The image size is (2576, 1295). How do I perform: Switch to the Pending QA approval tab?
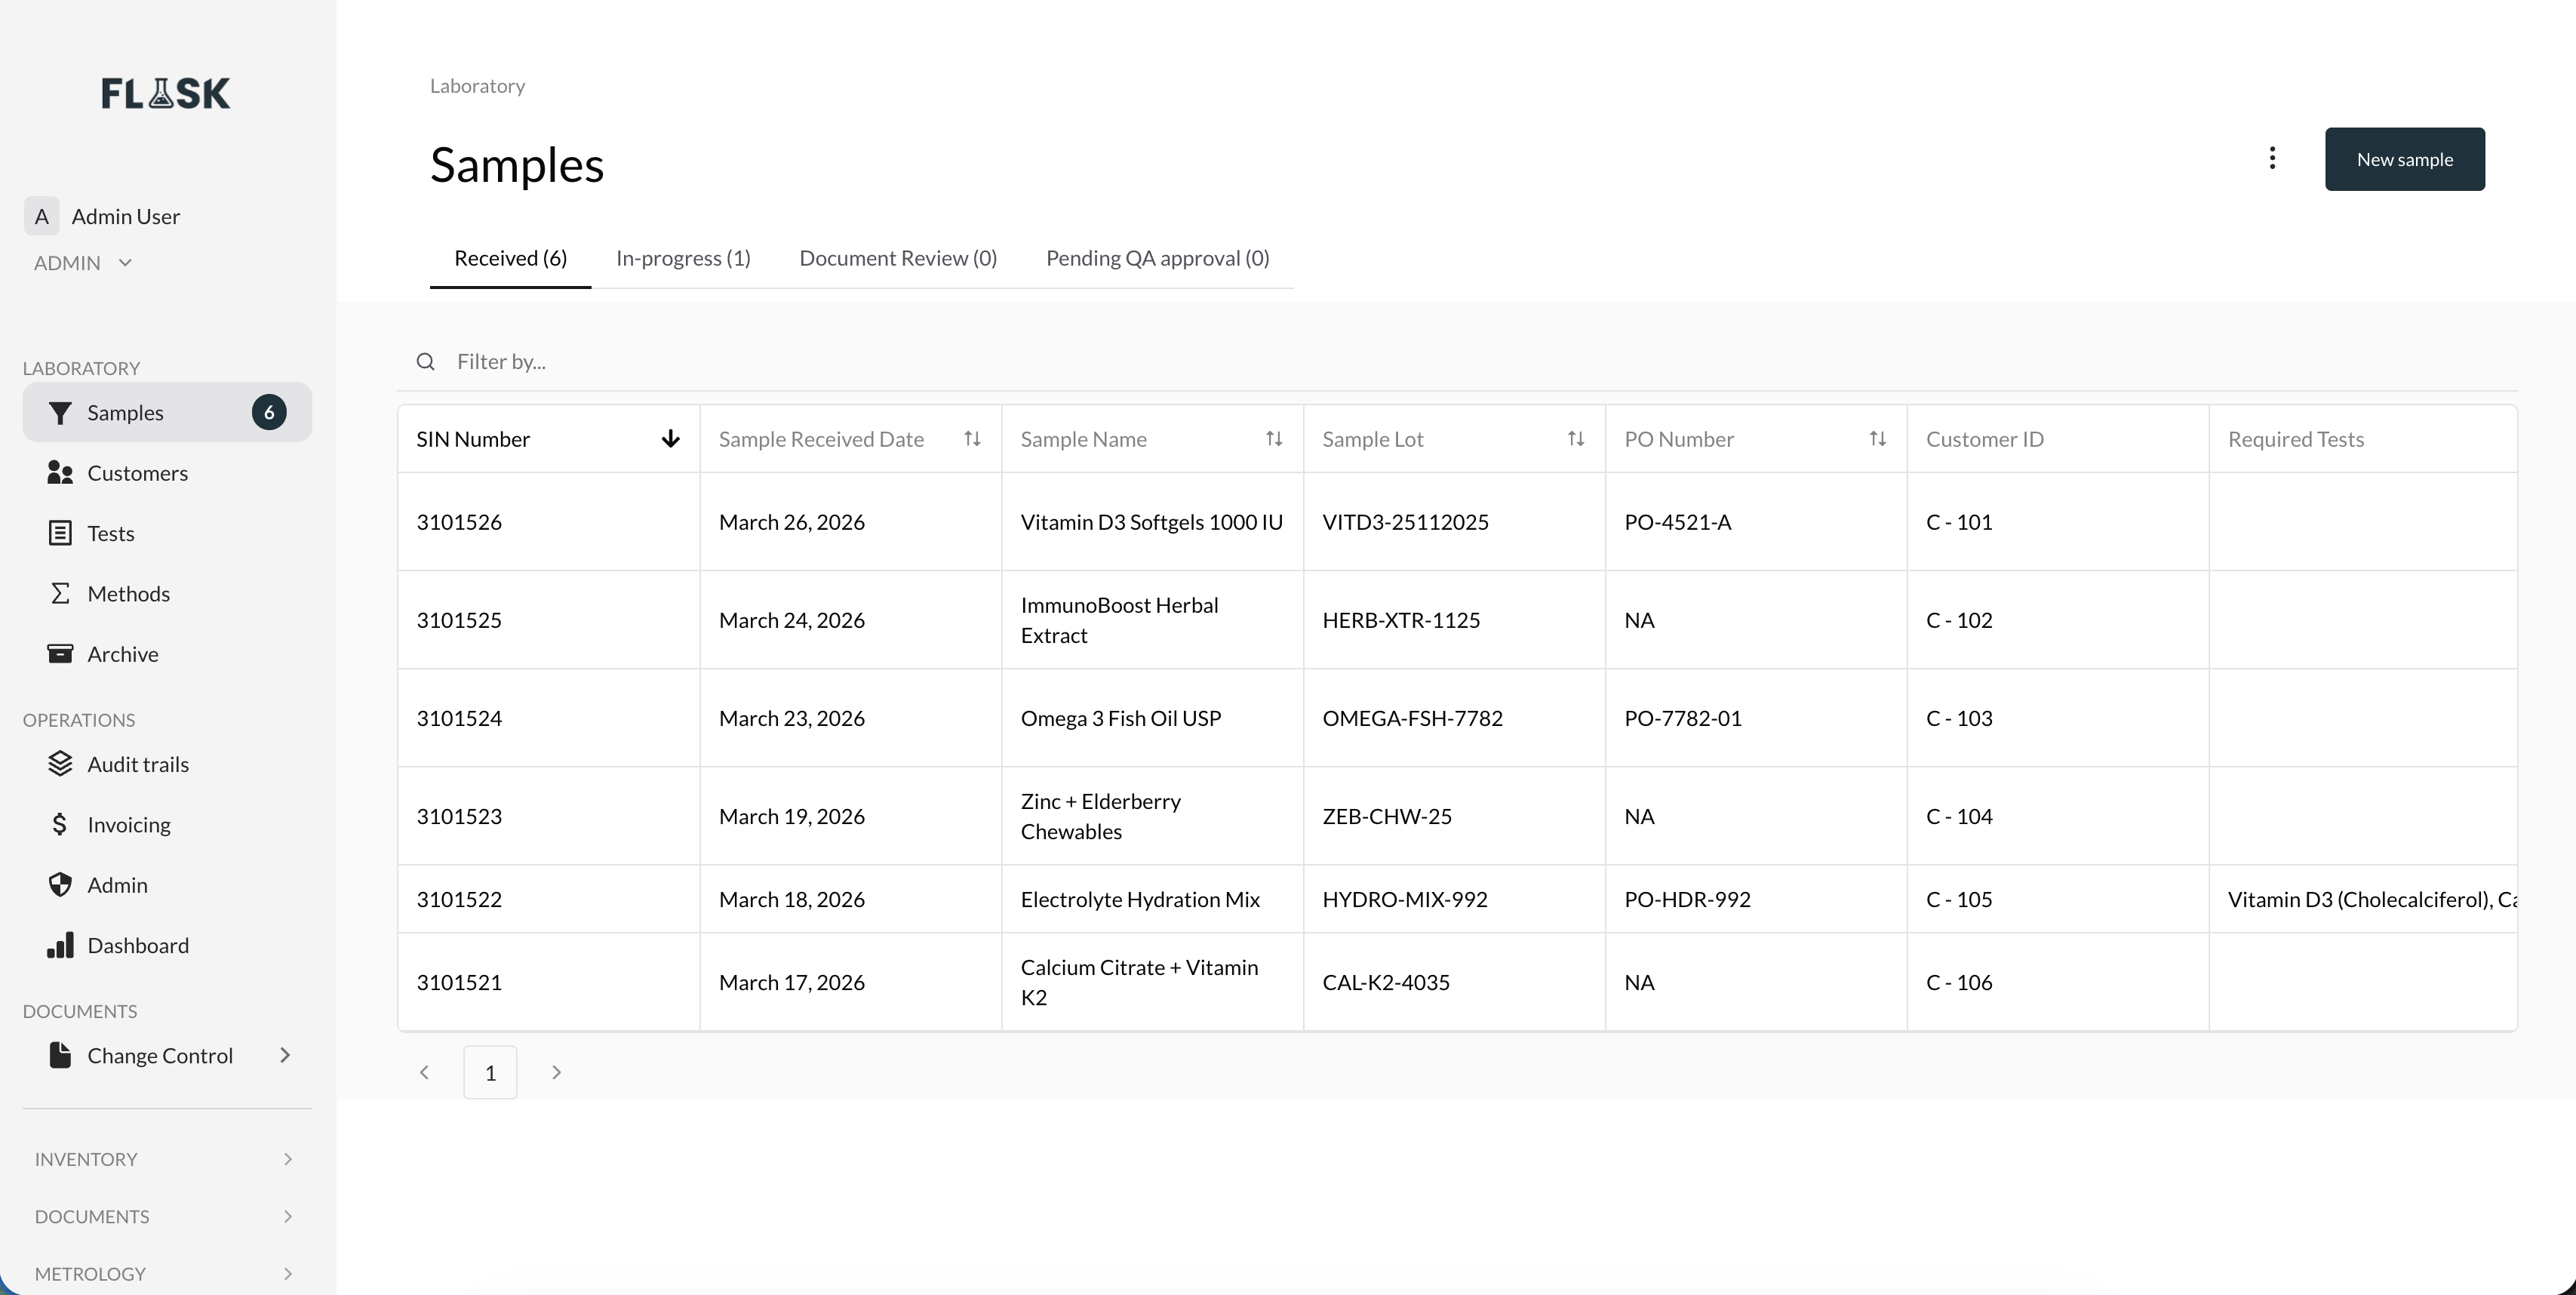tap(1158, 258)
